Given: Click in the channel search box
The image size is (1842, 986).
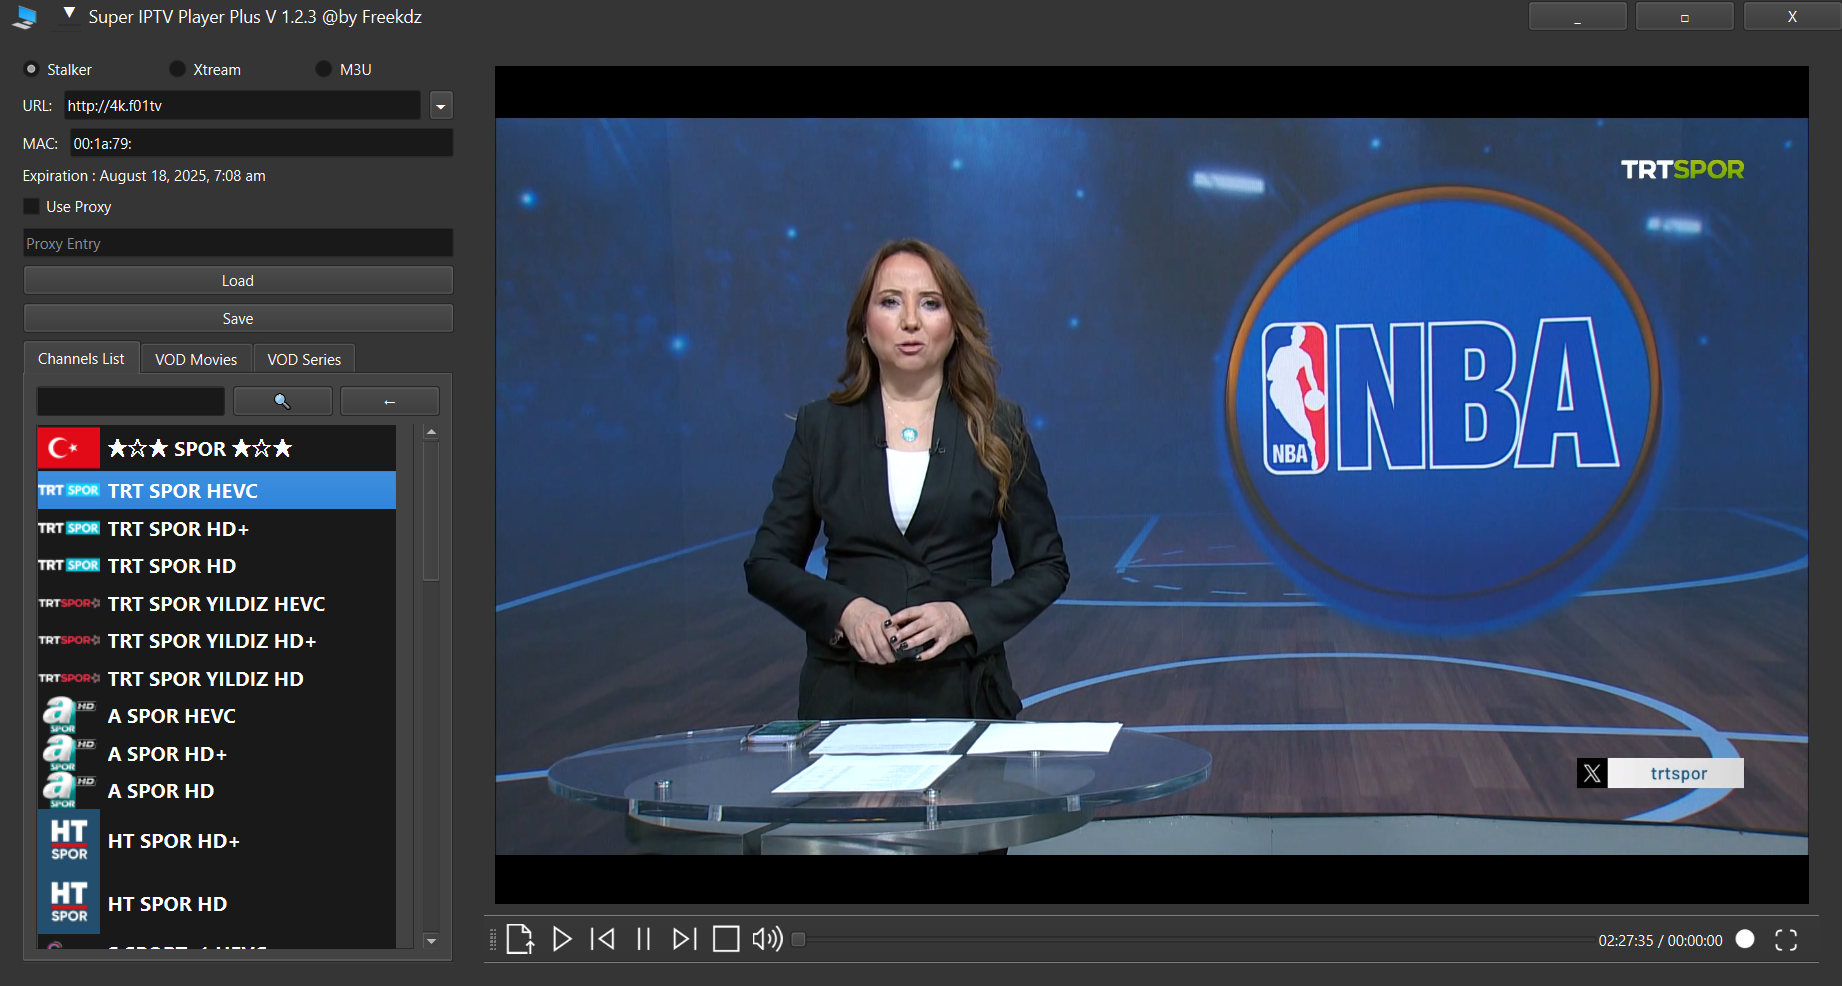Looking at the screenshot, I should pyautogui.click(x=131, y=401).
